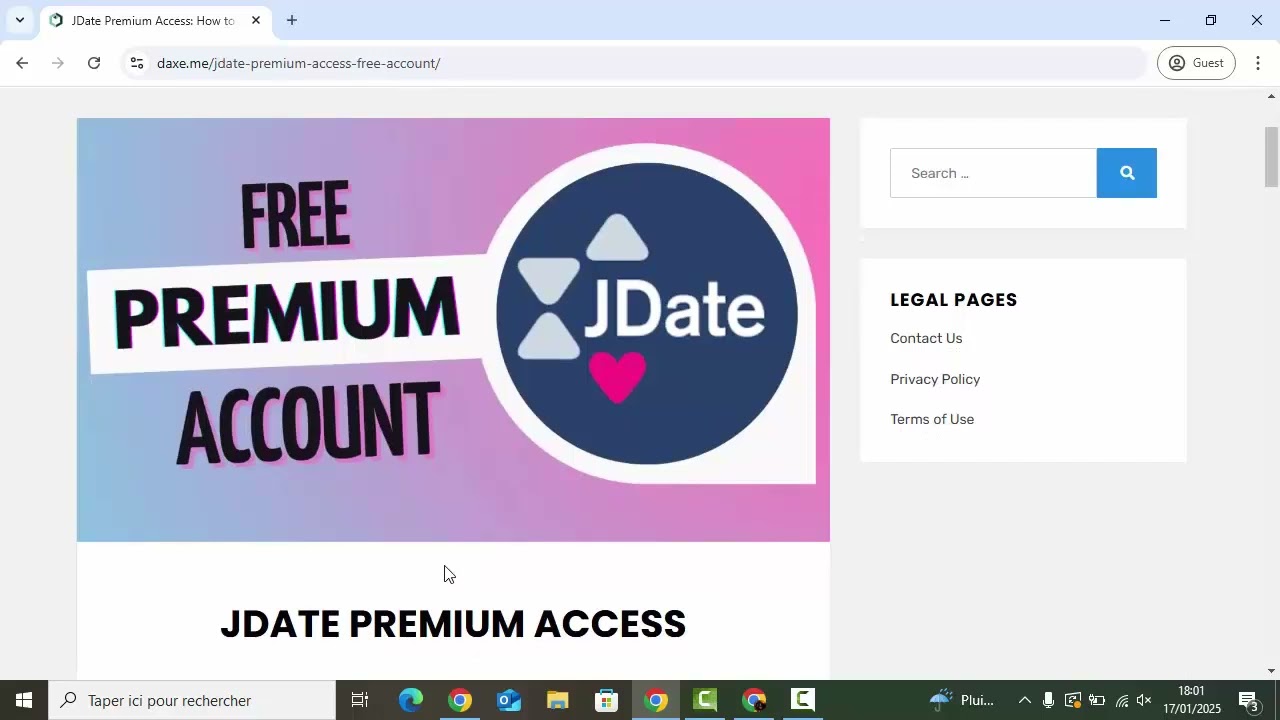
Task: Reload the current page
Action: pyautogui.click(x=94, y=63)
